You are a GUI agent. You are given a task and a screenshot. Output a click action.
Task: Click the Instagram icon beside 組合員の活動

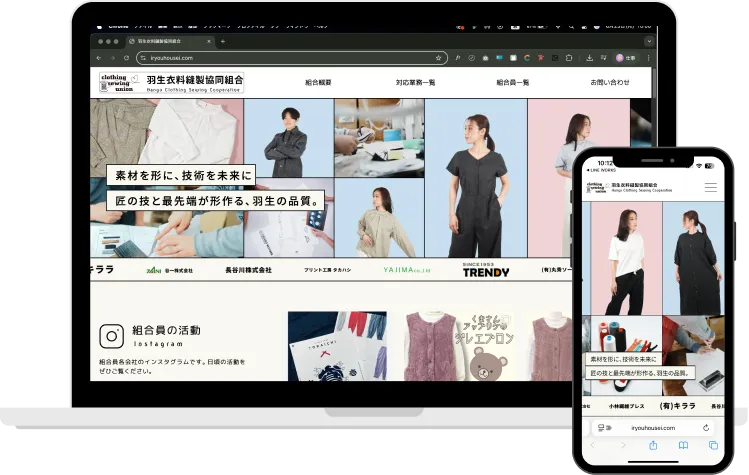[x=110, y=336]
